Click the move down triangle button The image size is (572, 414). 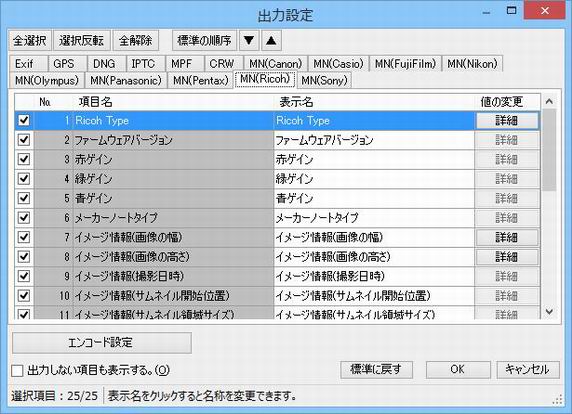click(x=249, y=40)
